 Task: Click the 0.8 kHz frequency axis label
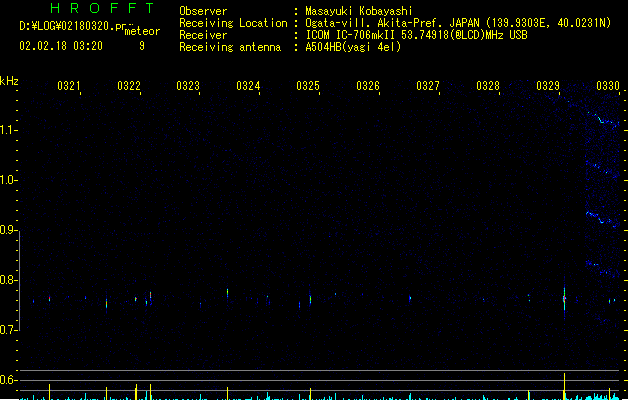(x=8, y=280)
